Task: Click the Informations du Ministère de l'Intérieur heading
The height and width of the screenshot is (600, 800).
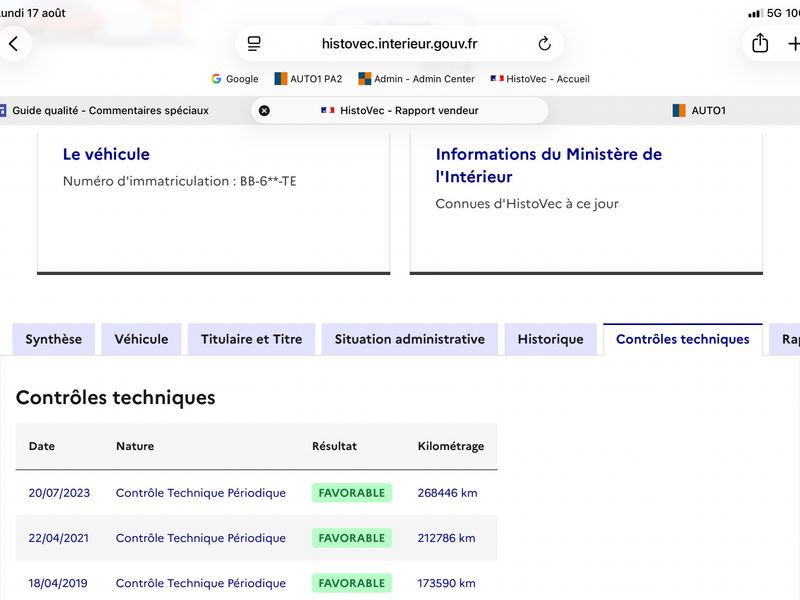Action: [548, 165]
